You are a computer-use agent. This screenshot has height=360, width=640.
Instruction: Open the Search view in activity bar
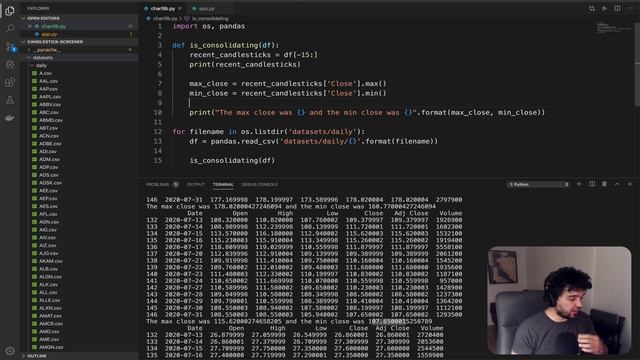pos(10,28)
